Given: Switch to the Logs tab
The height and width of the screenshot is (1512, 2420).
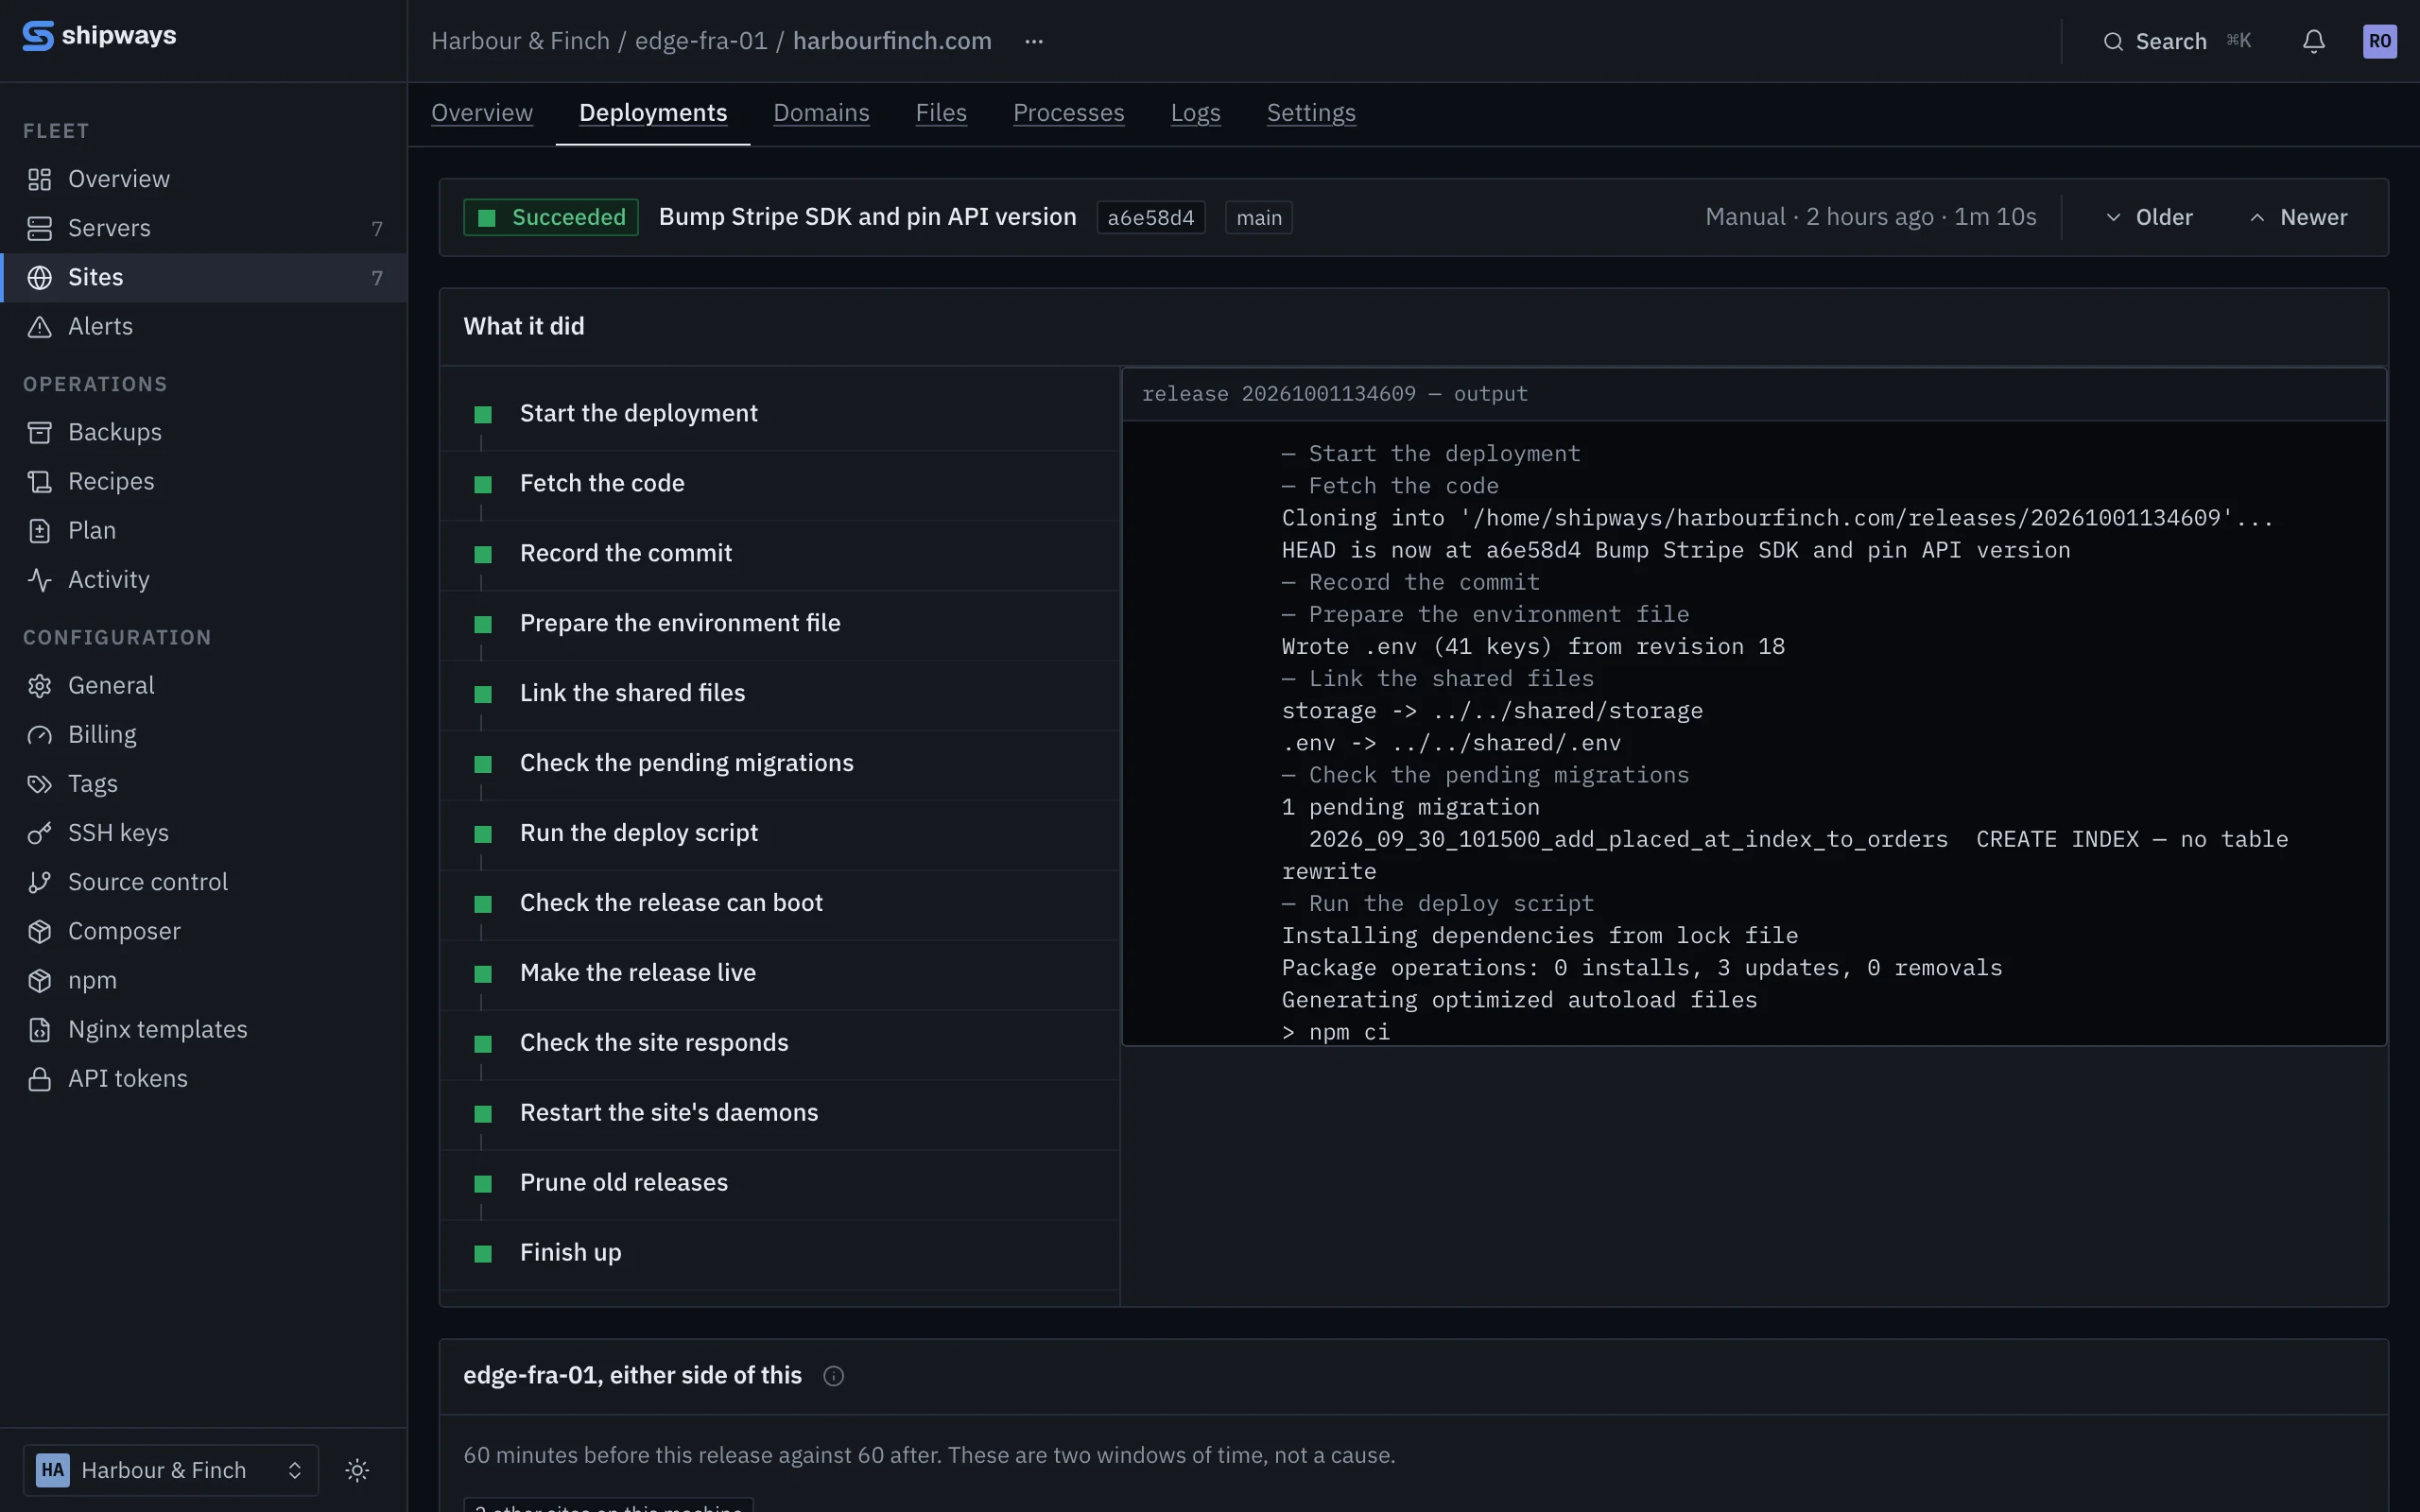Looking at the screenshot, I should click(1195, 113).
